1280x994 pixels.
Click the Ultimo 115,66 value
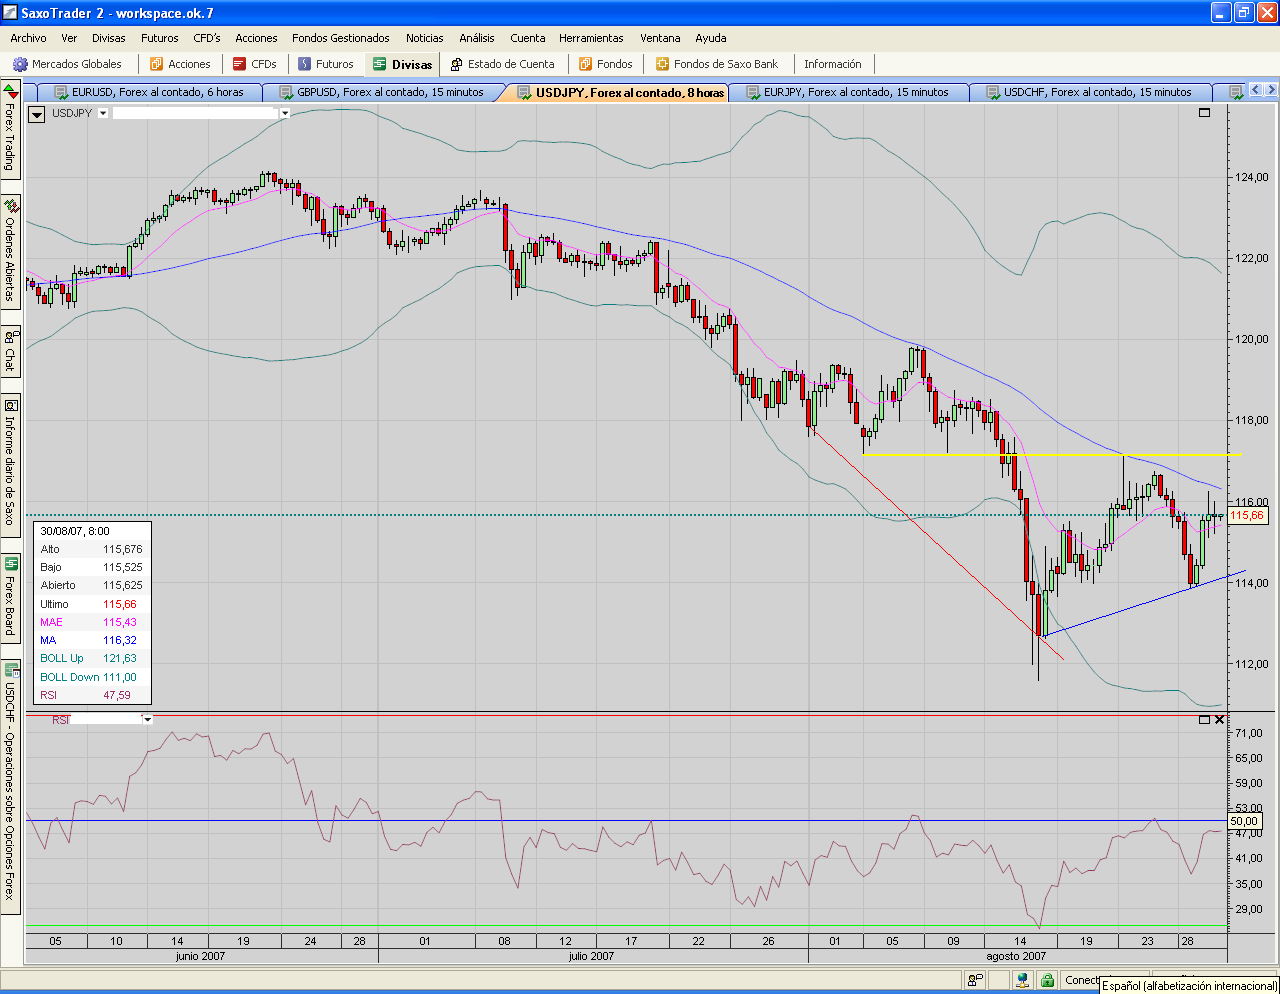(x=120, y=604)
